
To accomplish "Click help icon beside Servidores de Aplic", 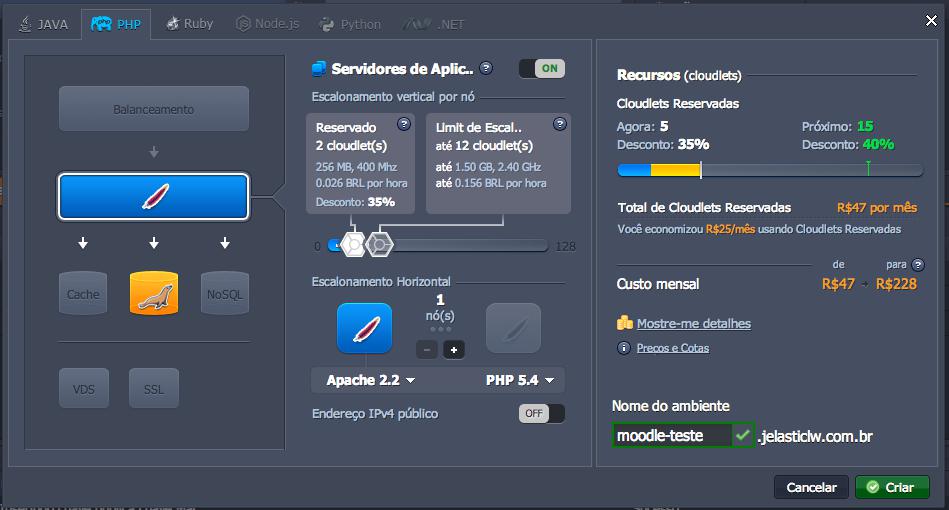I will point(486,68).
